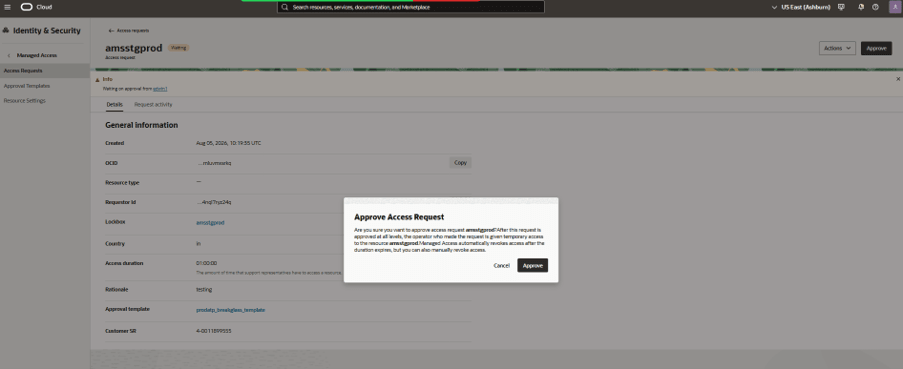The width and height of the screenshot is (903, 369).
Task: Open Approval Templates in sidebar
Action: pyautogui.click(x=27, y=86)
